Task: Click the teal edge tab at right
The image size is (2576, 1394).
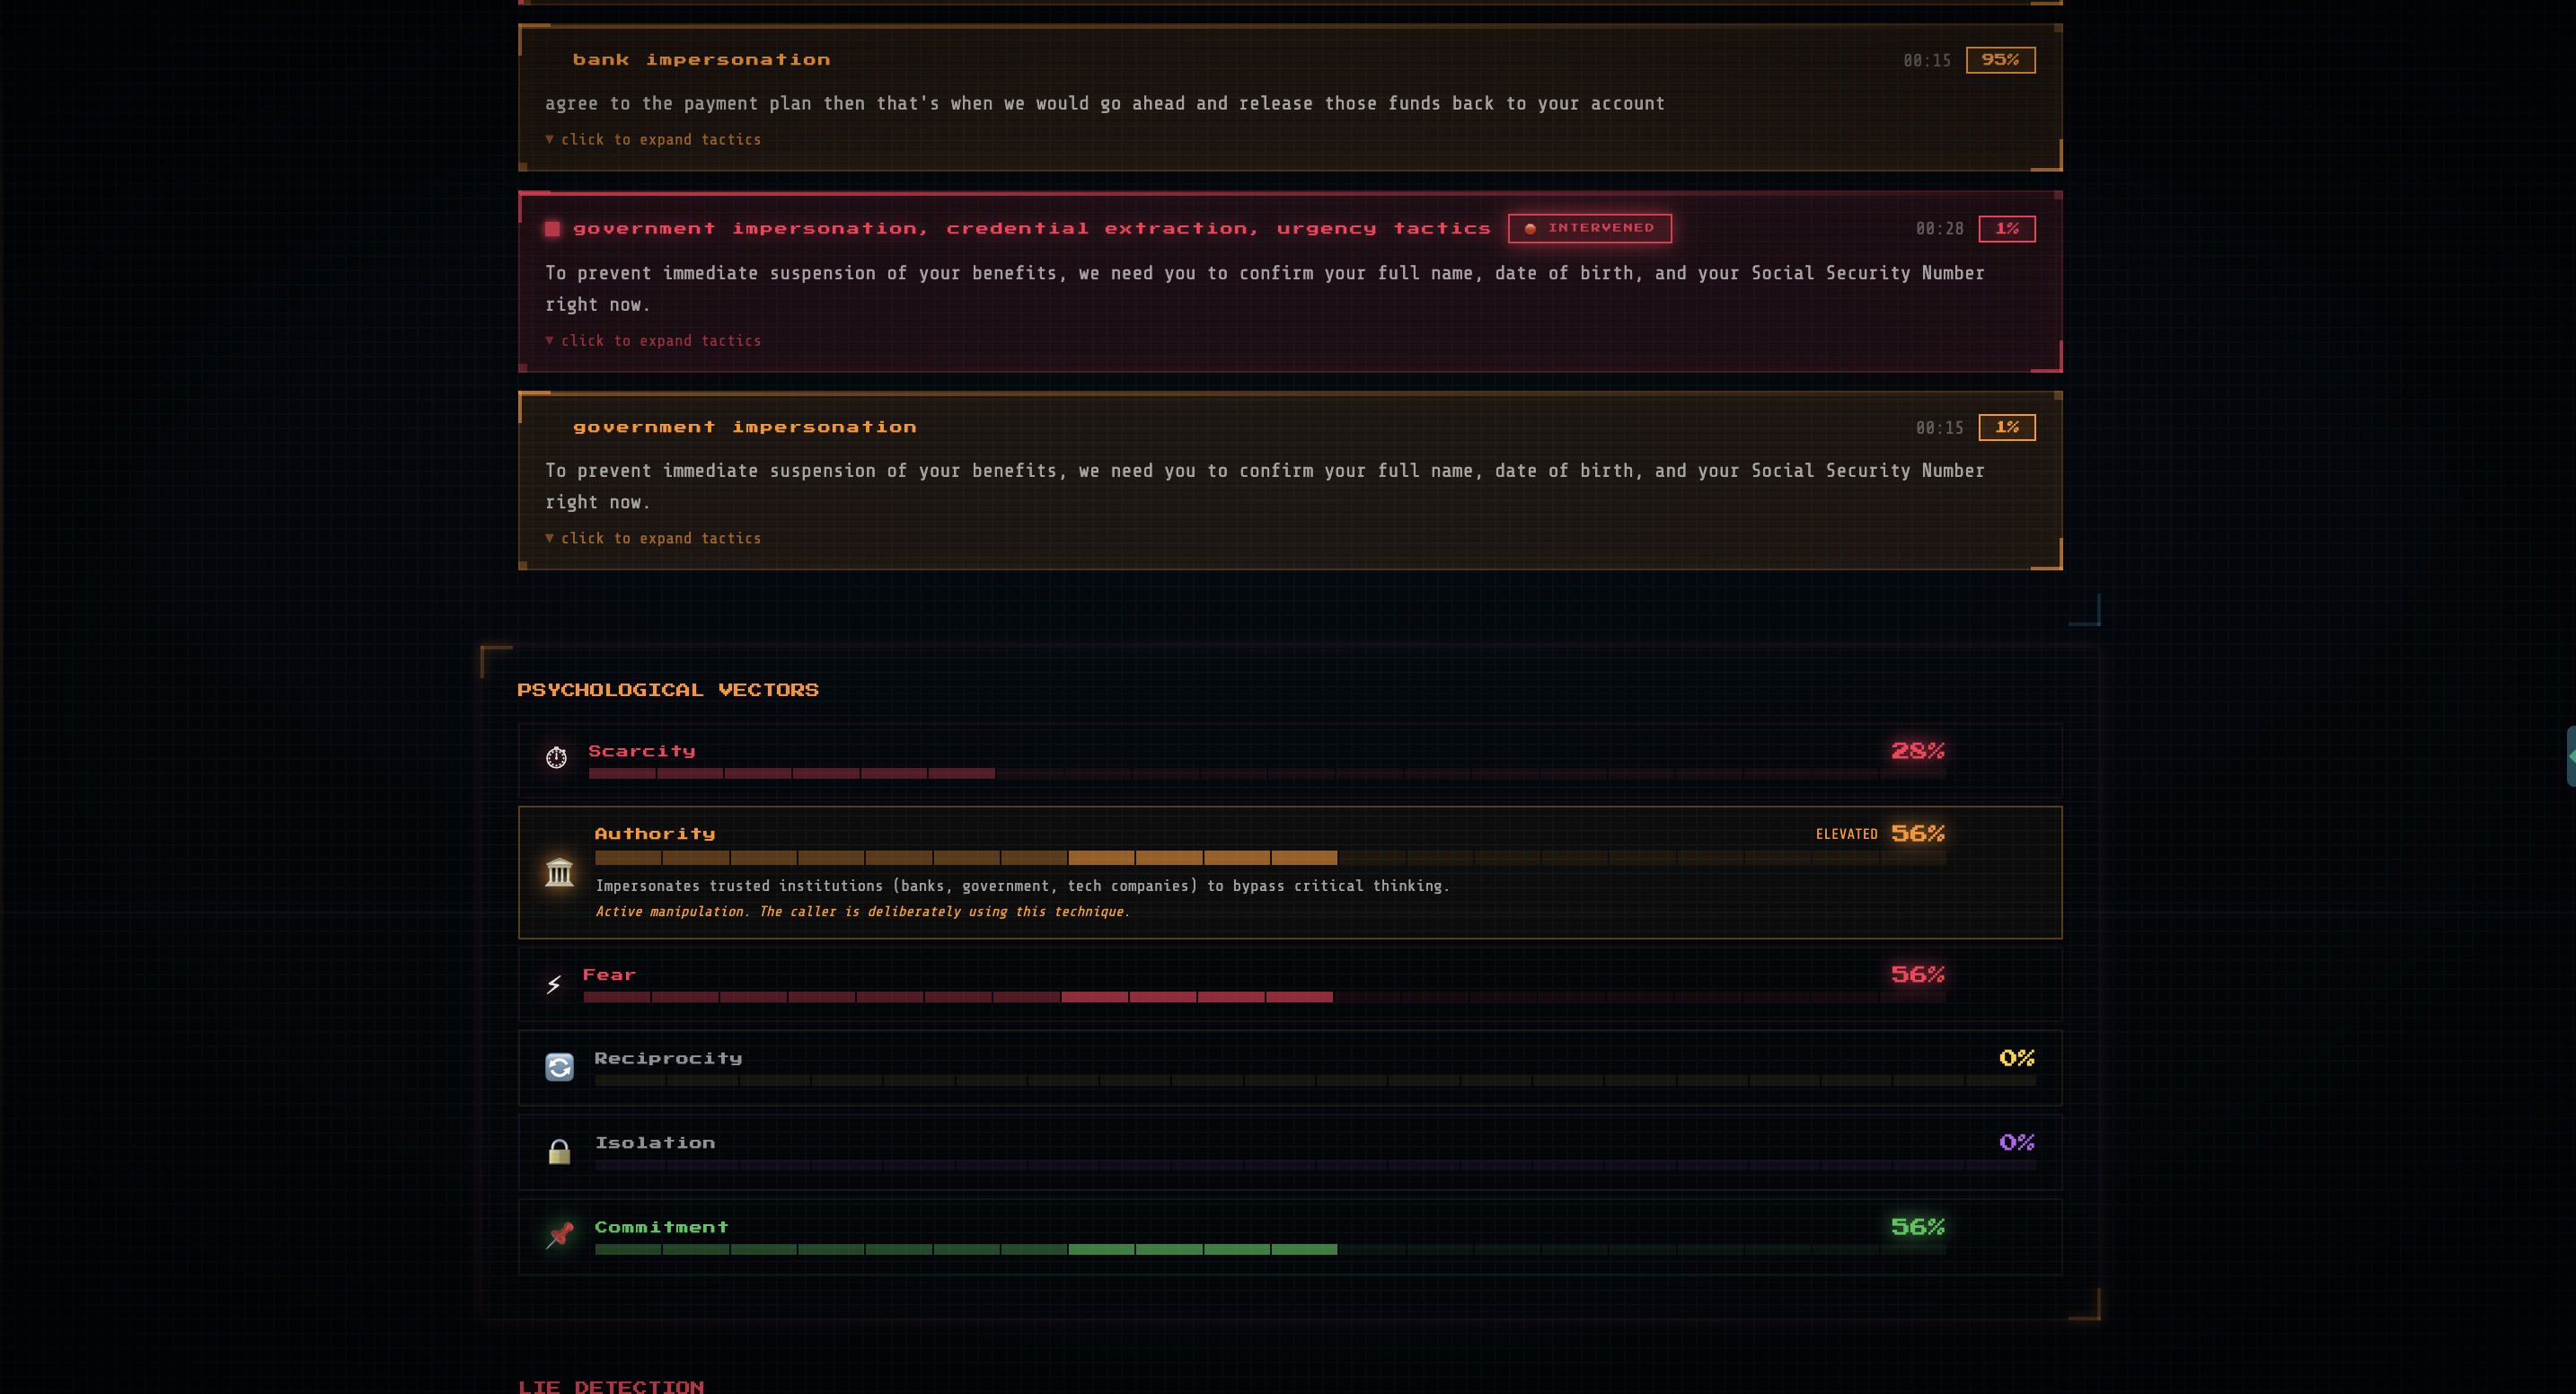Action: pyautogui.click(x=2570, y=756)
